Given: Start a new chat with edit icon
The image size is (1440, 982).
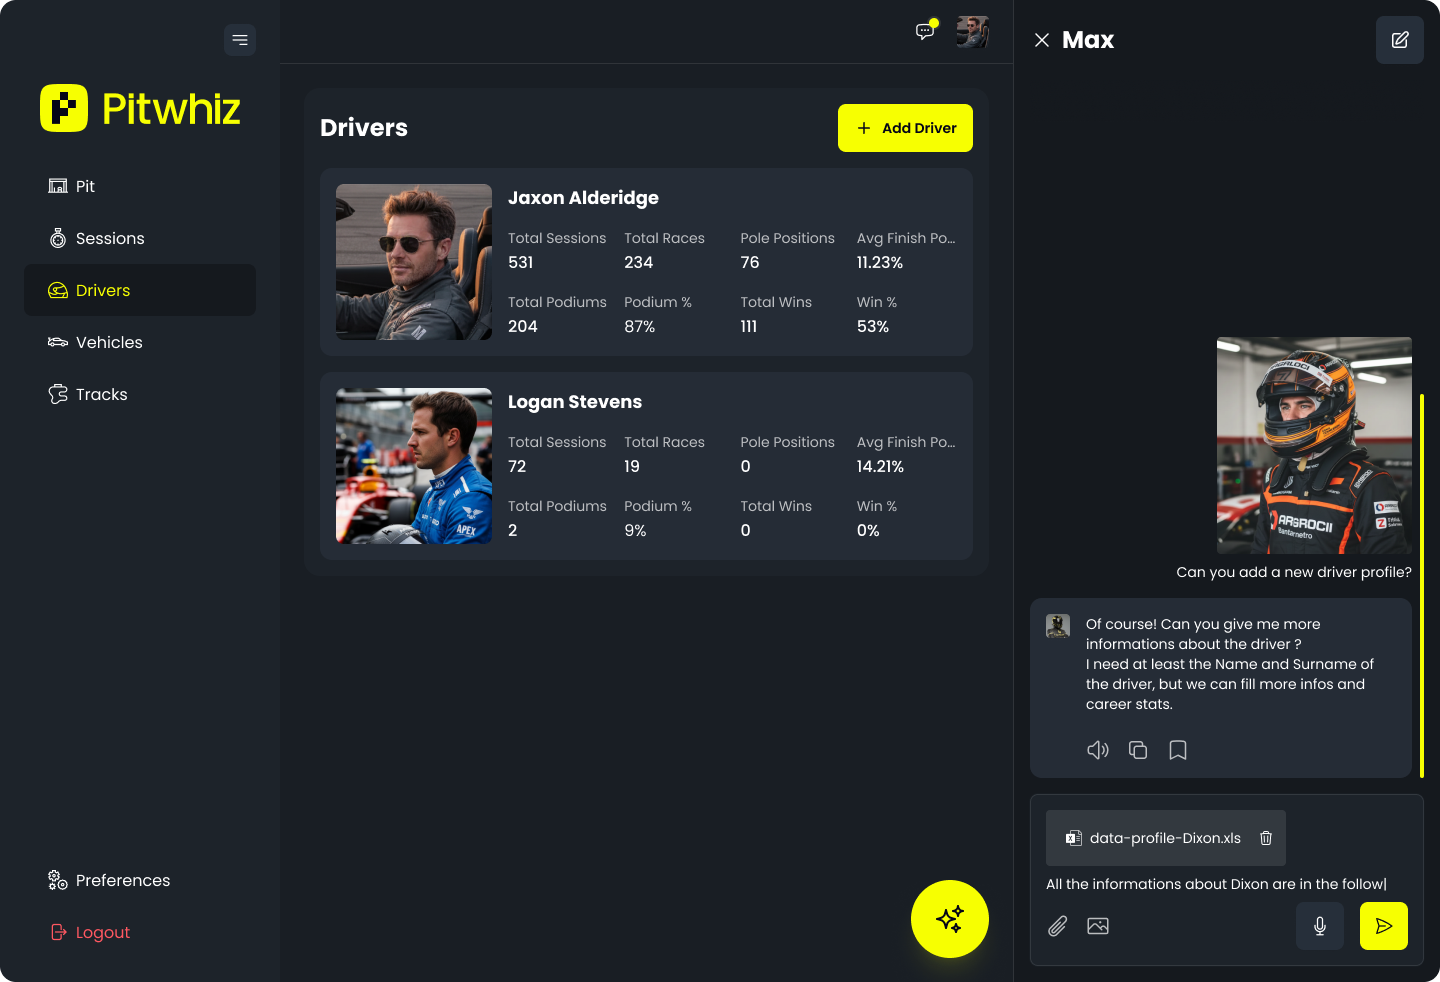Looking at the screenshot, I should (1399, 40).
